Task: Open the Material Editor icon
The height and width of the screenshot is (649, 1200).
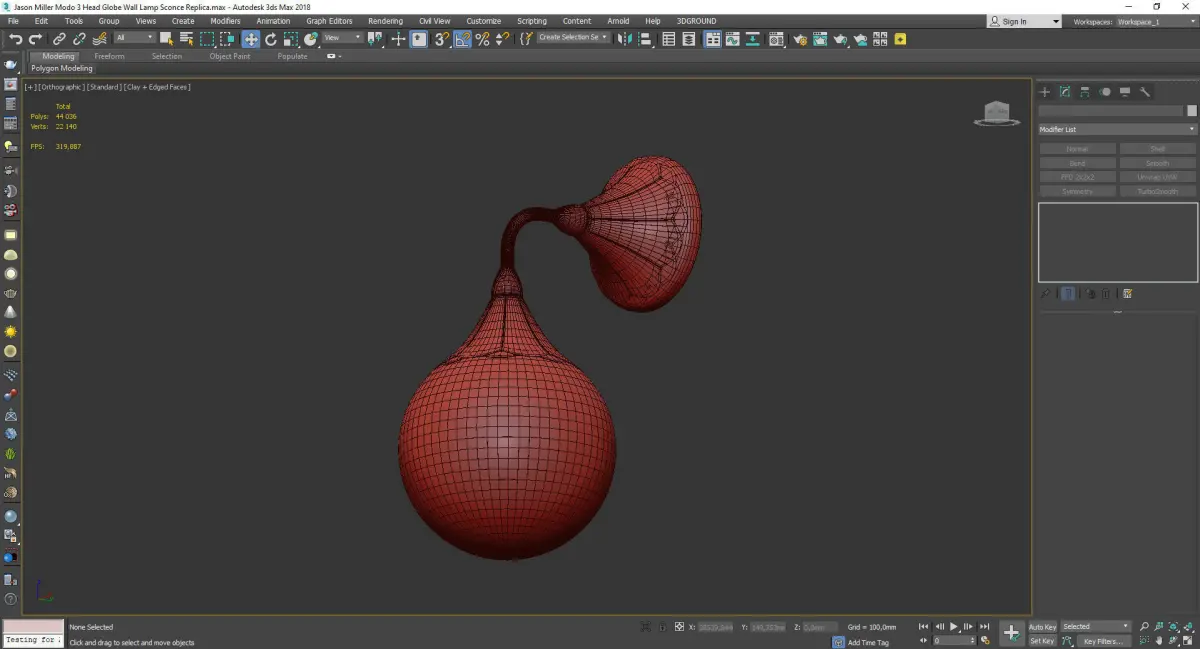Action: tap(777, 39)
